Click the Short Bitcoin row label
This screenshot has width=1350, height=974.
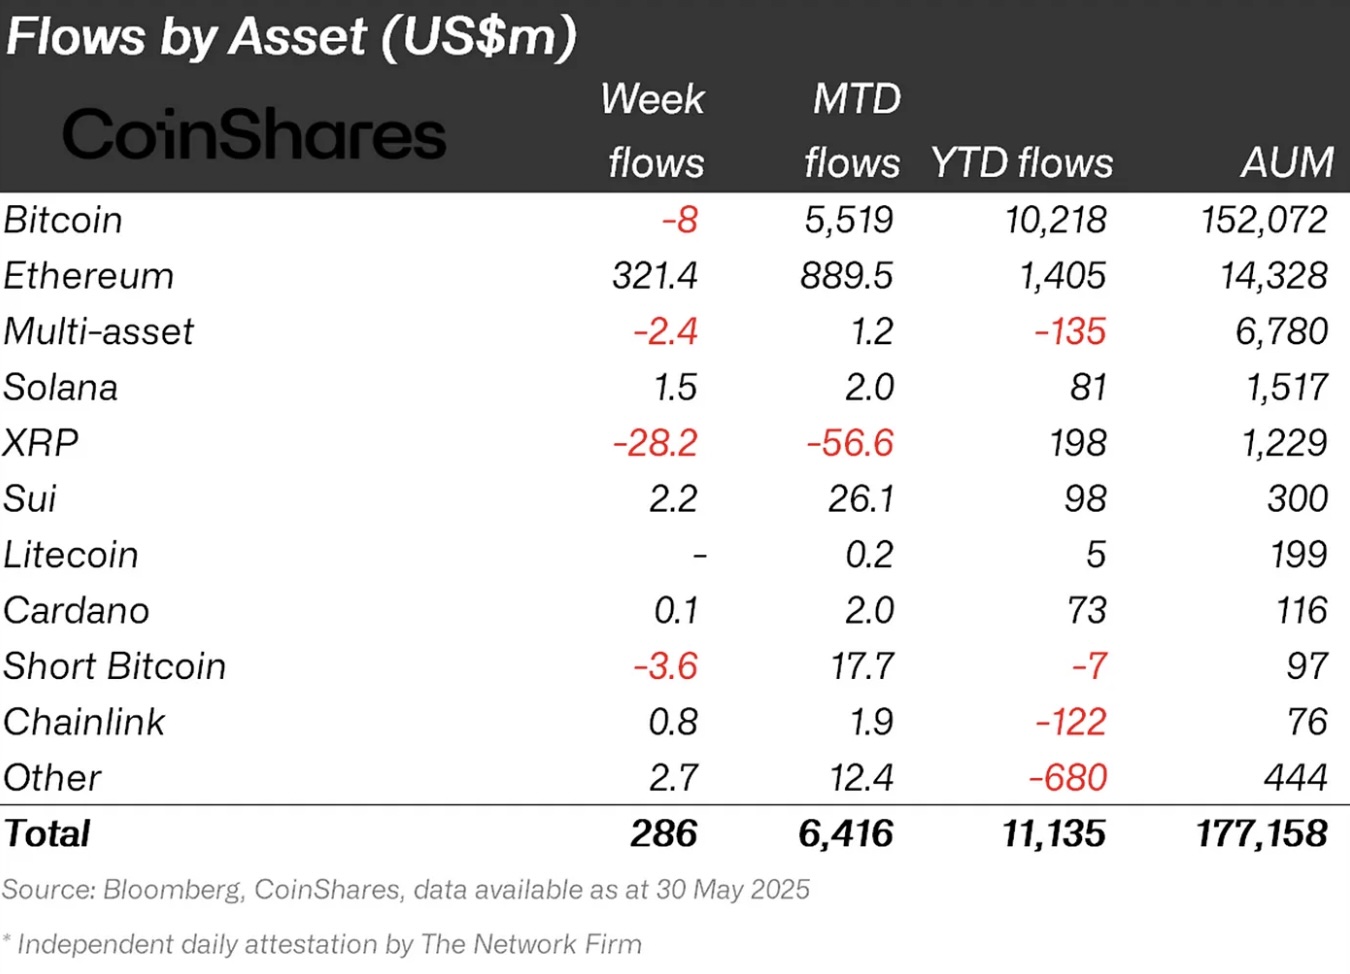point(114,667)
